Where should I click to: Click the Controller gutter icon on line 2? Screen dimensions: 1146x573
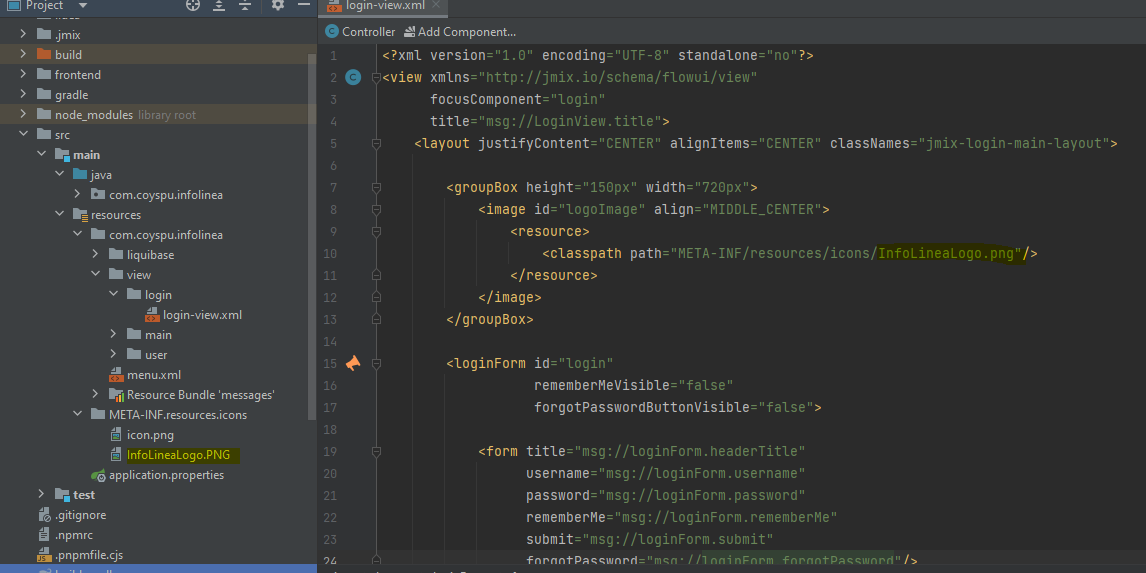354,77
